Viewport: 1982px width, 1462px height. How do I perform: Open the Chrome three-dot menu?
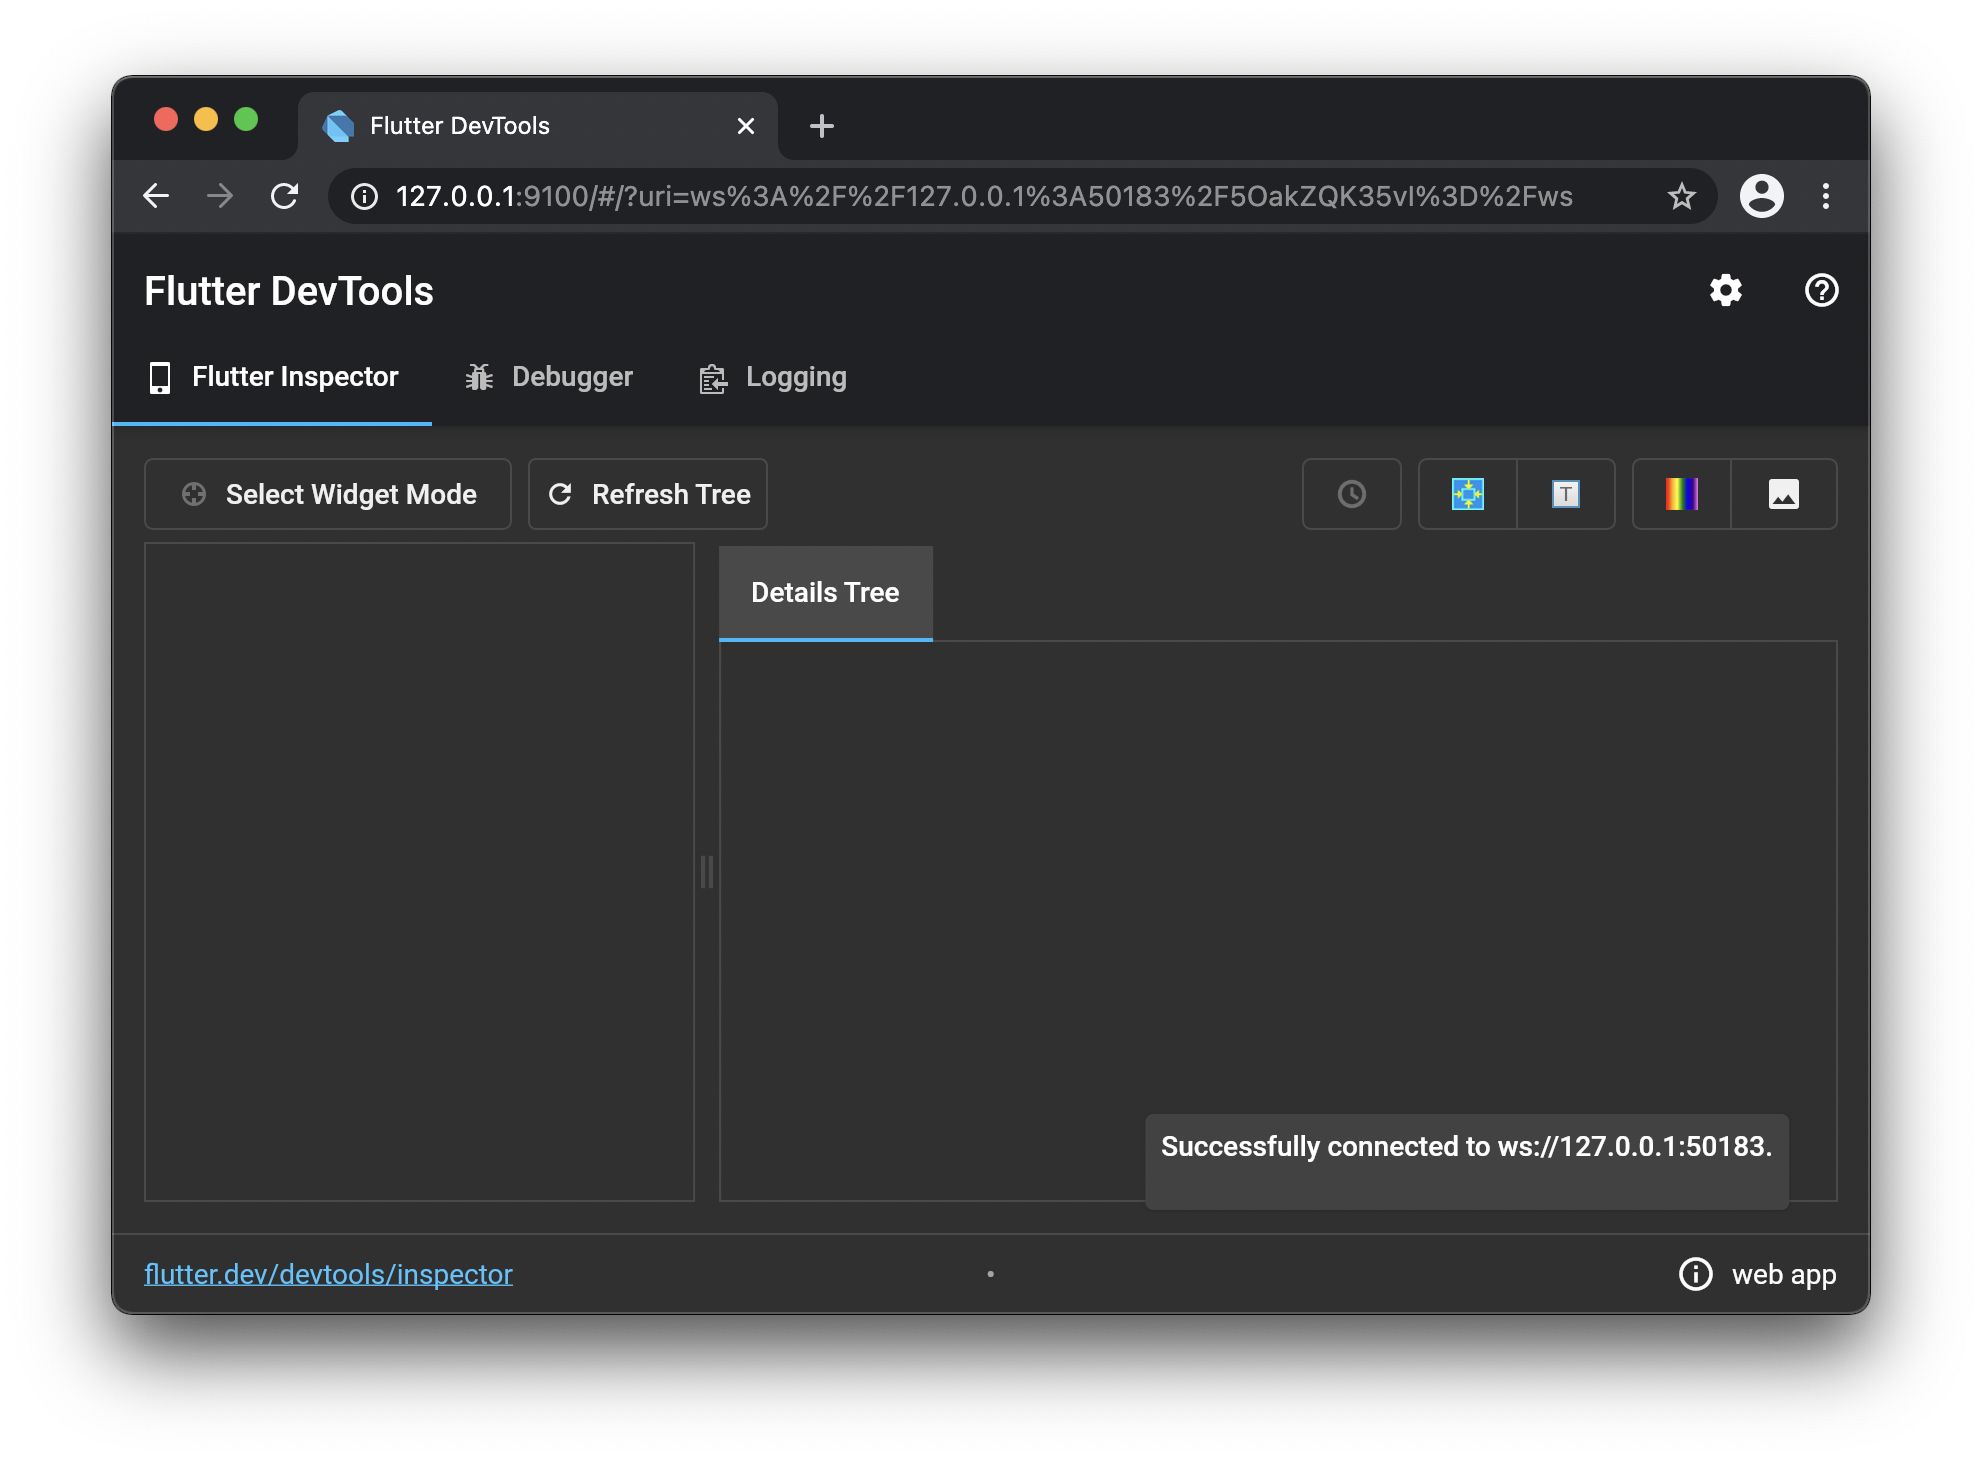point(1825,196)
